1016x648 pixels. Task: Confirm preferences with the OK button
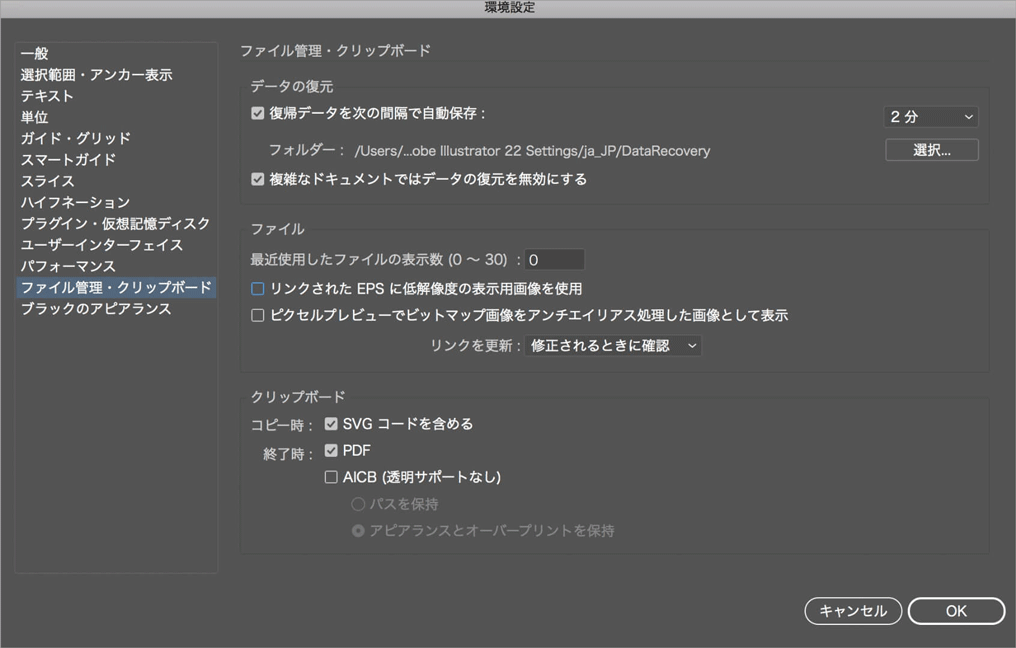[955, 610]
